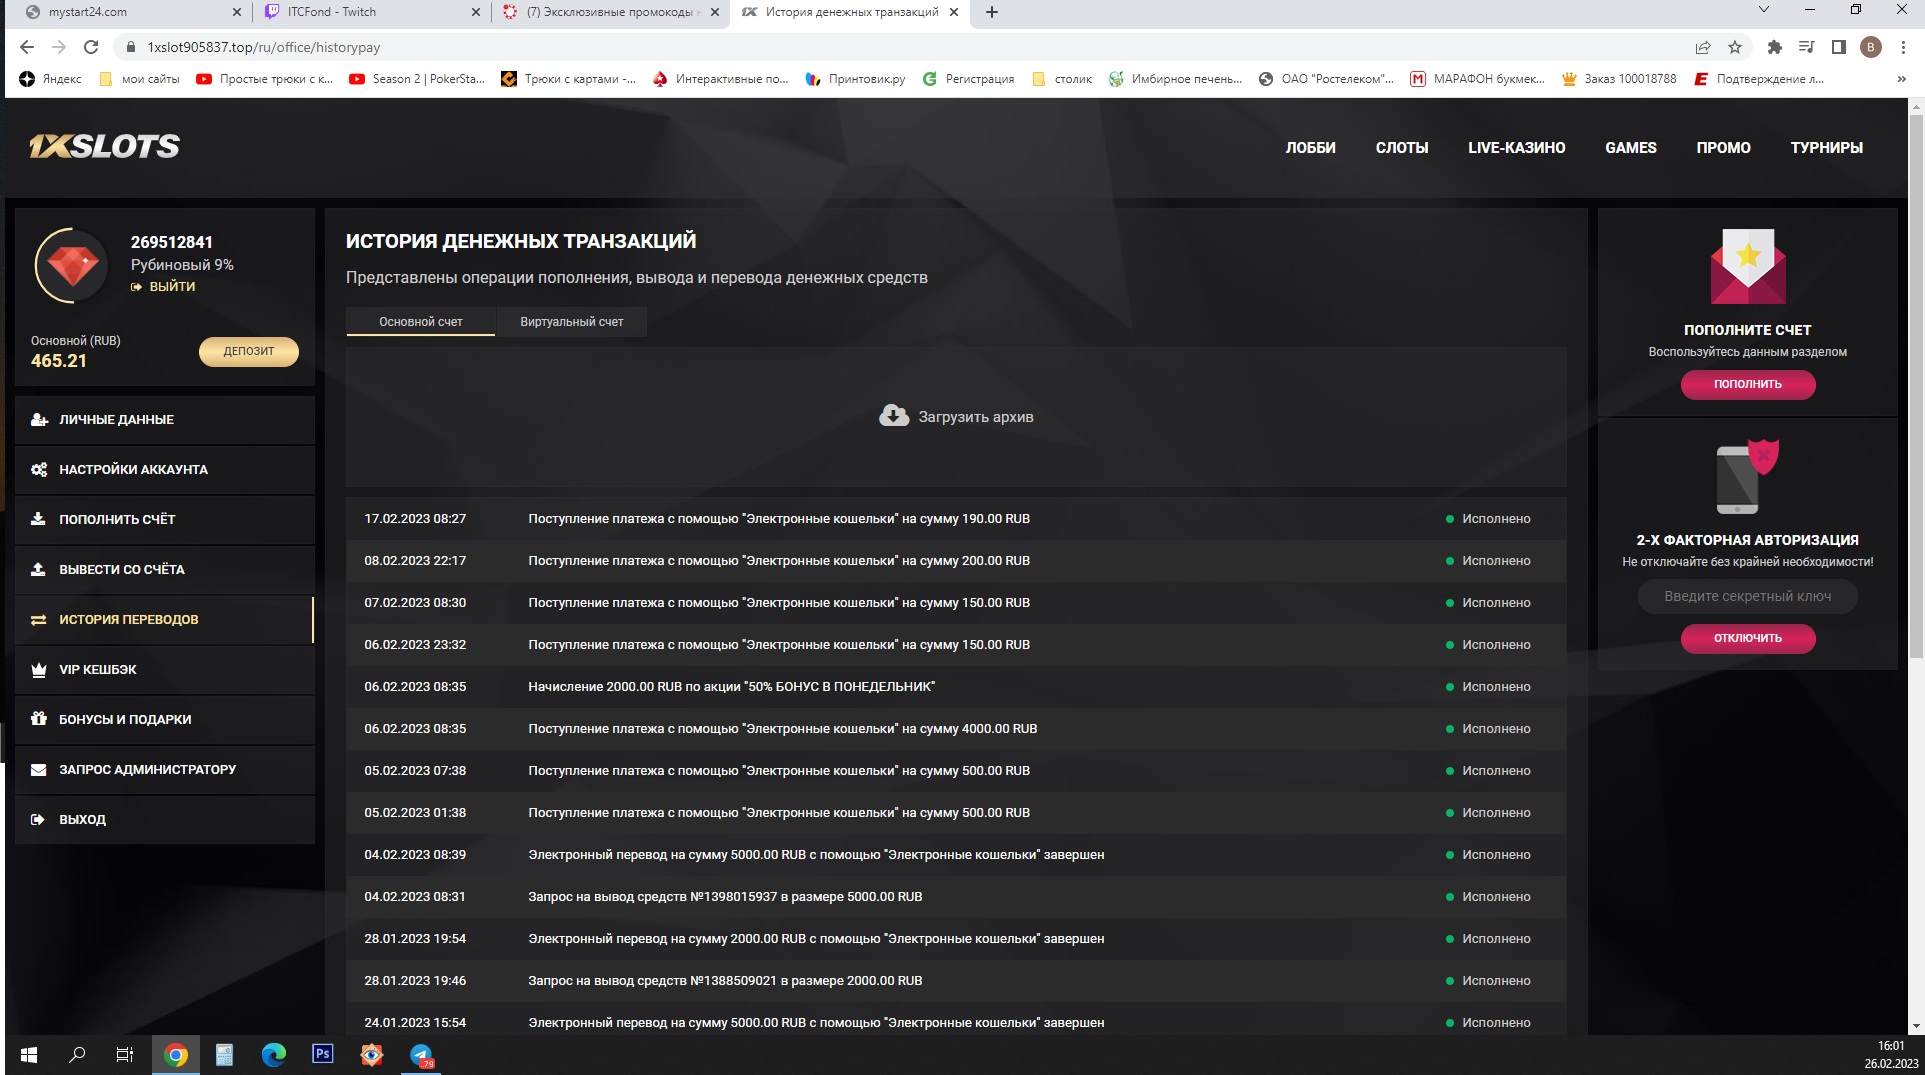Open the Яндекс bookmark

point(50,79)
